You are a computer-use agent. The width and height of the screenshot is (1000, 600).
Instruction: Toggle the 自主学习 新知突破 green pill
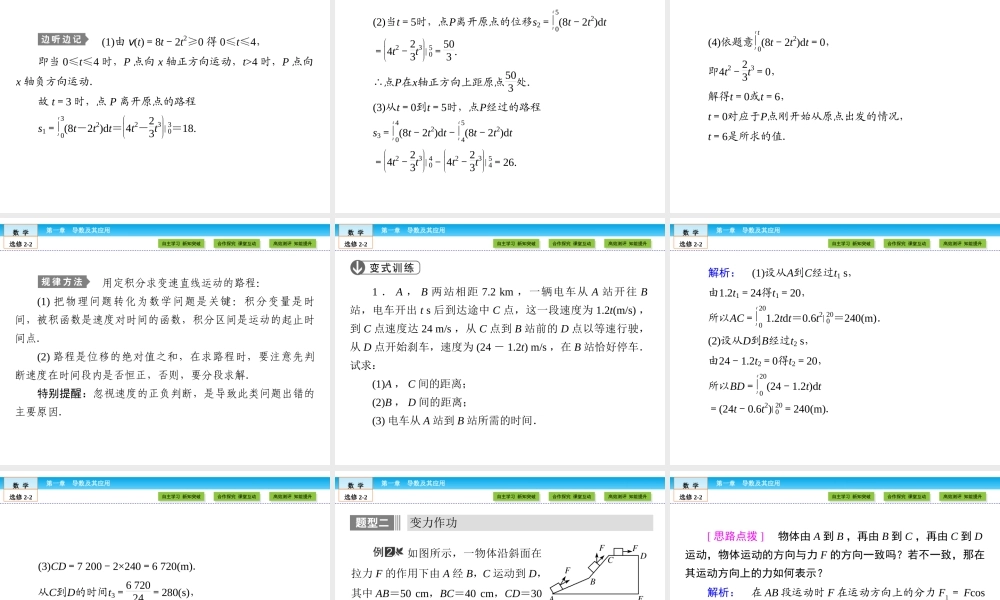[x=181, y=243]
